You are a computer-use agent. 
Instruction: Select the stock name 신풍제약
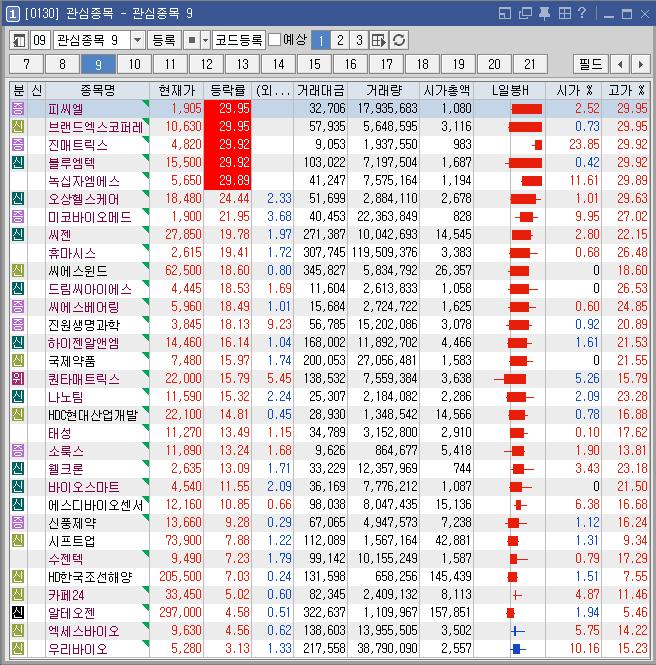(x=71, y=523)
